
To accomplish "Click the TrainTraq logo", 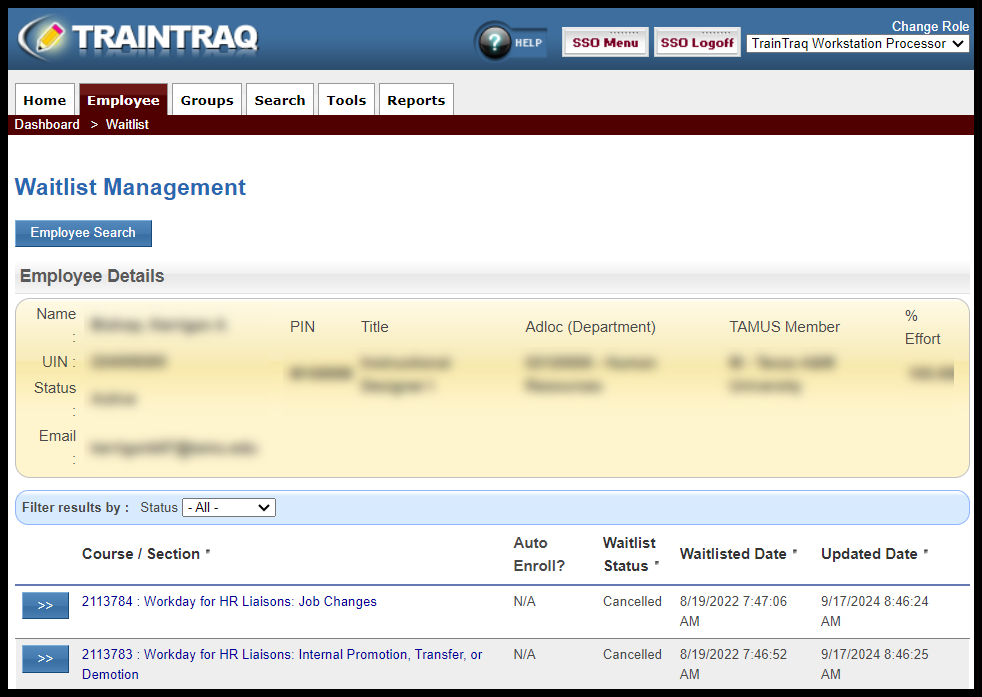I will [138, 38].
